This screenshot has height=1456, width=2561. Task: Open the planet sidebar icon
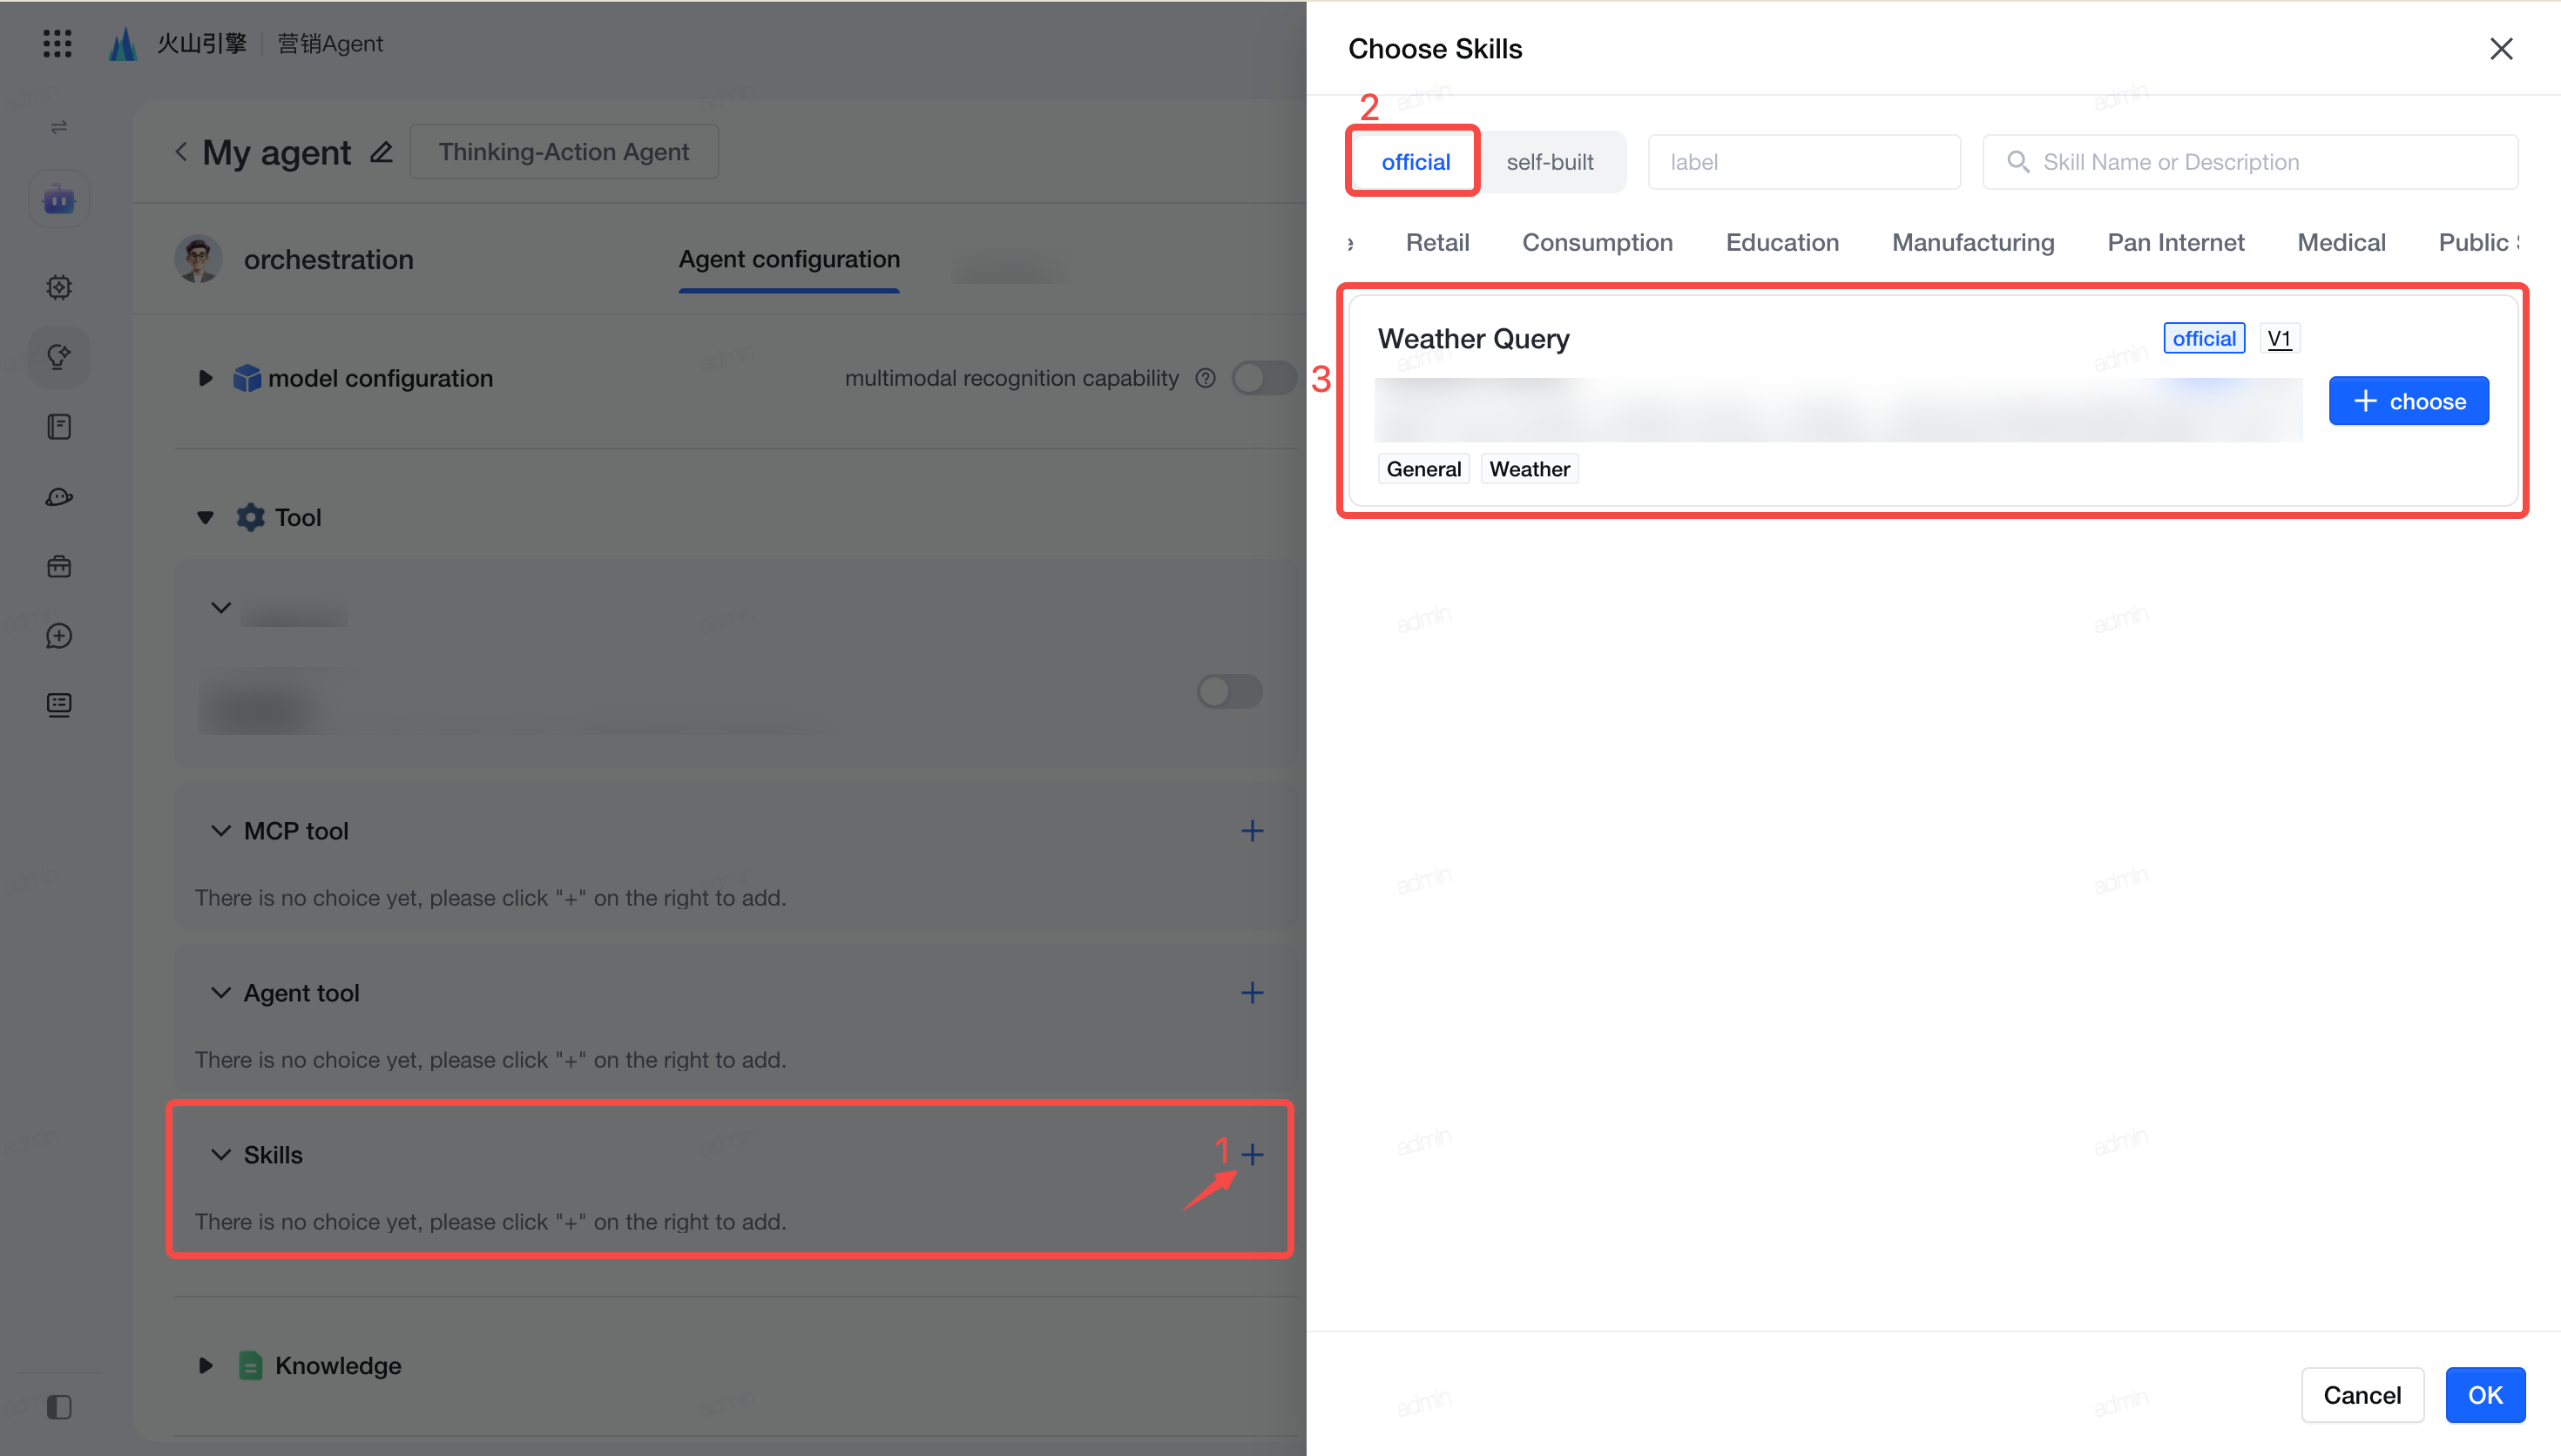click(59, 497)
